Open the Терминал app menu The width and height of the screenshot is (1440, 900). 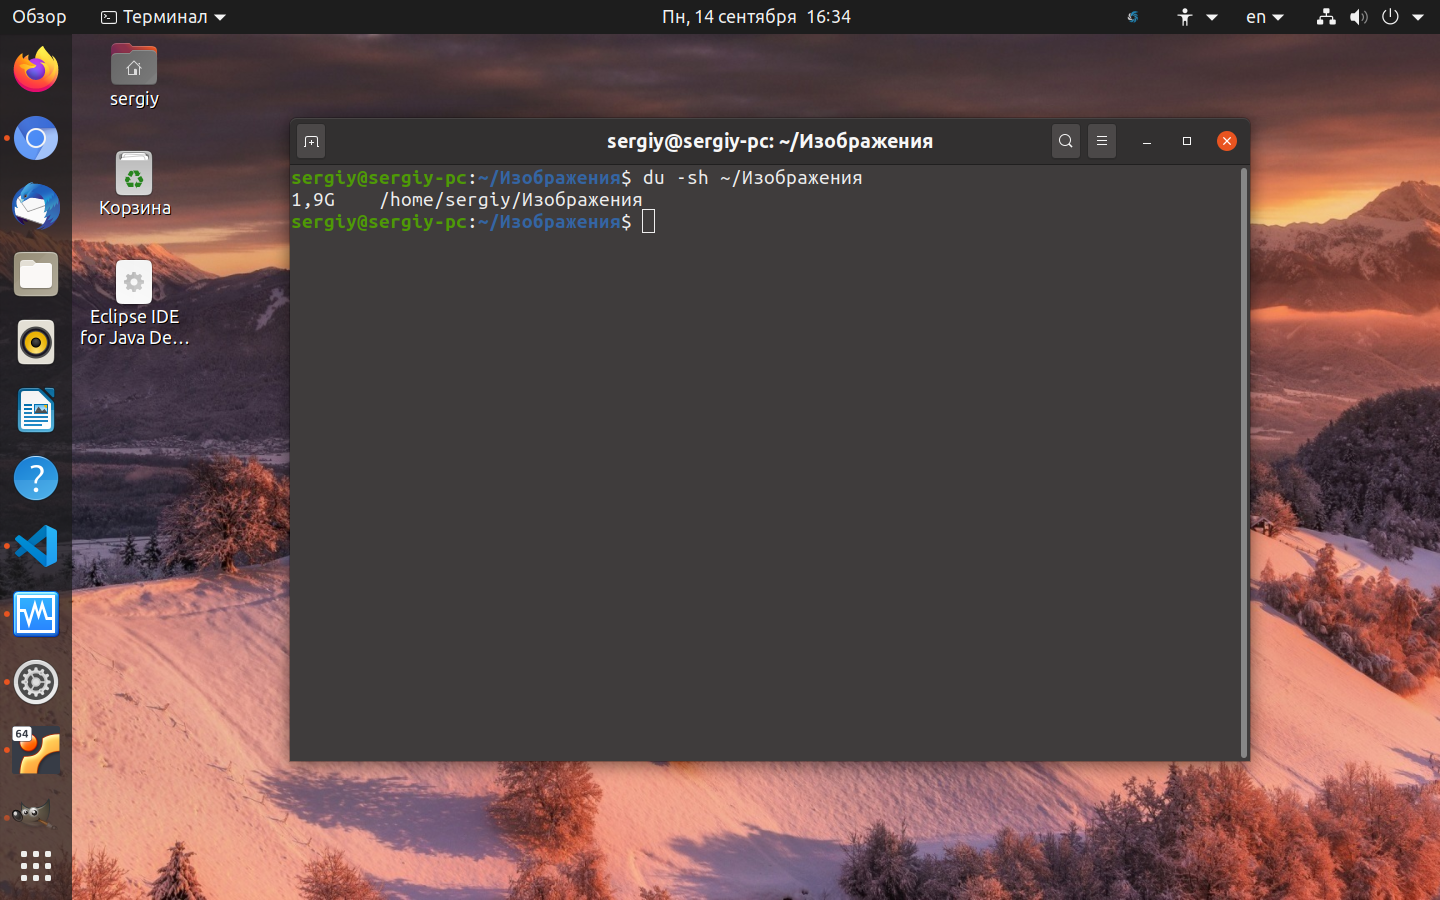tap(164, 17)
